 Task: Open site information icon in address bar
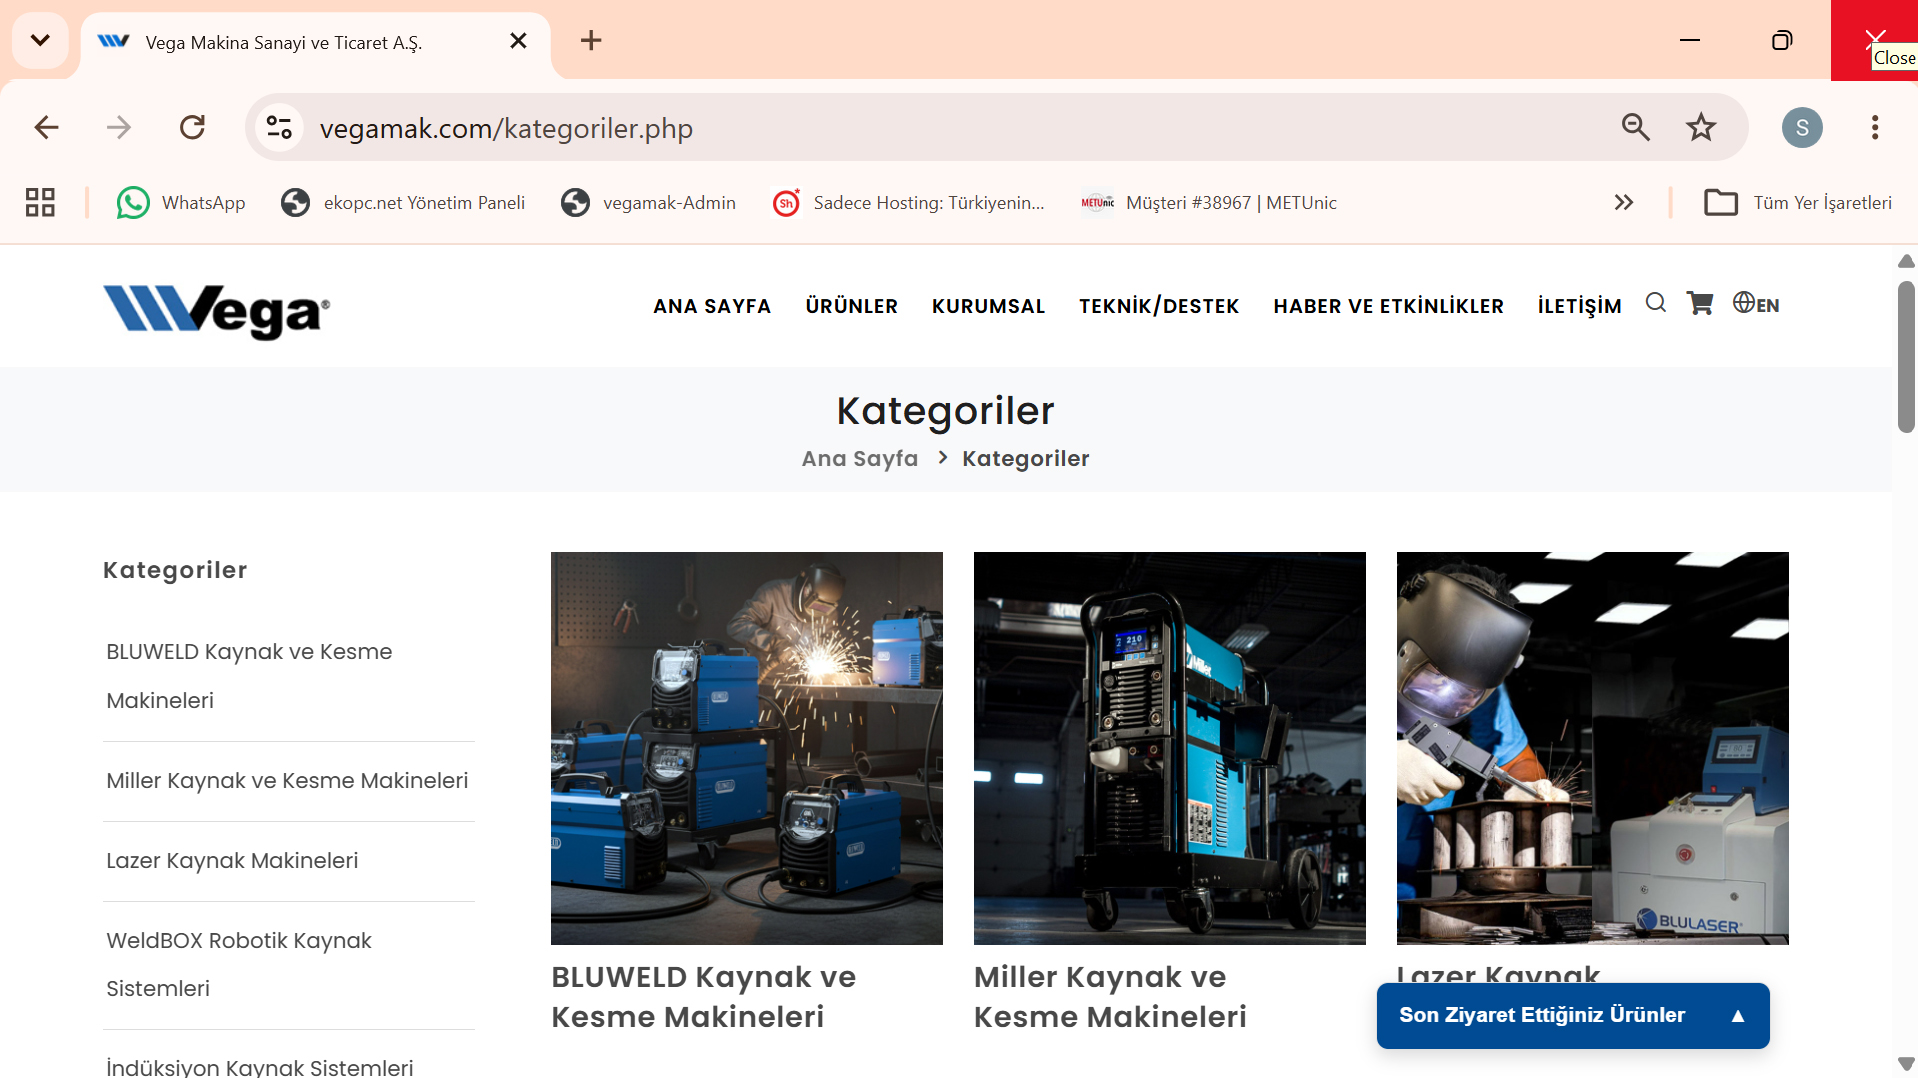279,128
